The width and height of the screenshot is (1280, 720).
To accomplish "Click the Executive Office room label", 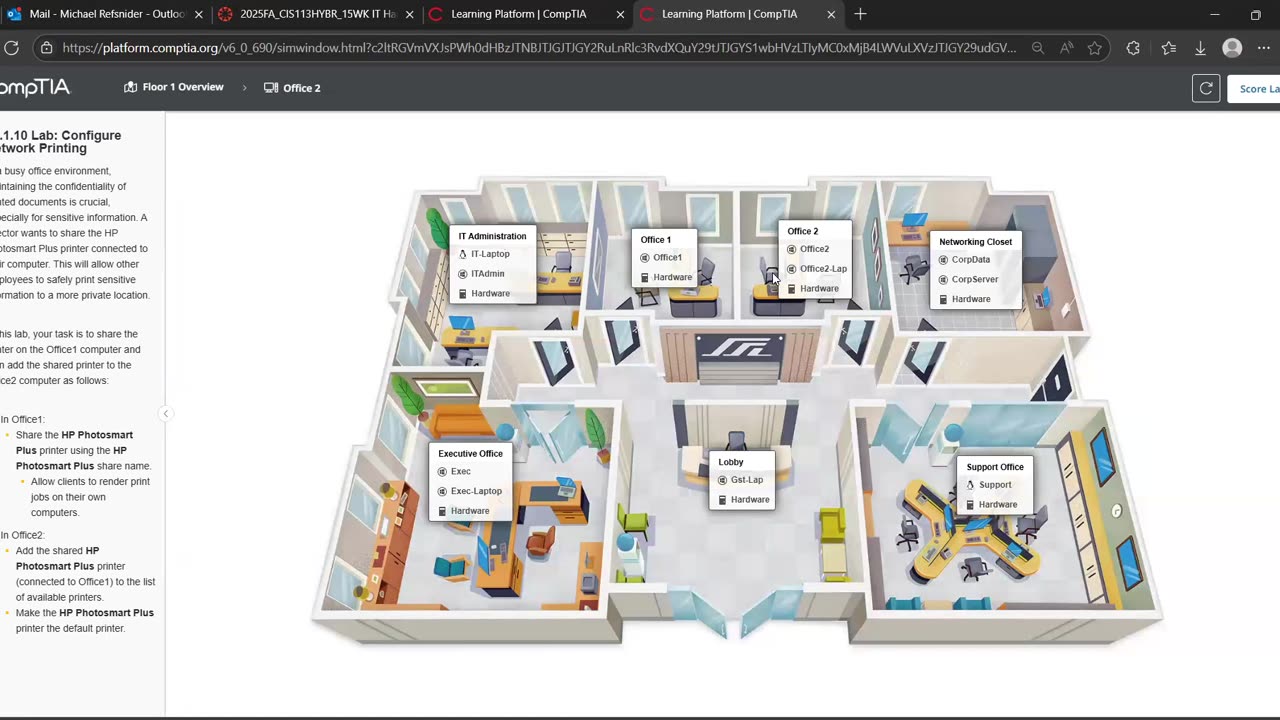I will tap(470, 454).
